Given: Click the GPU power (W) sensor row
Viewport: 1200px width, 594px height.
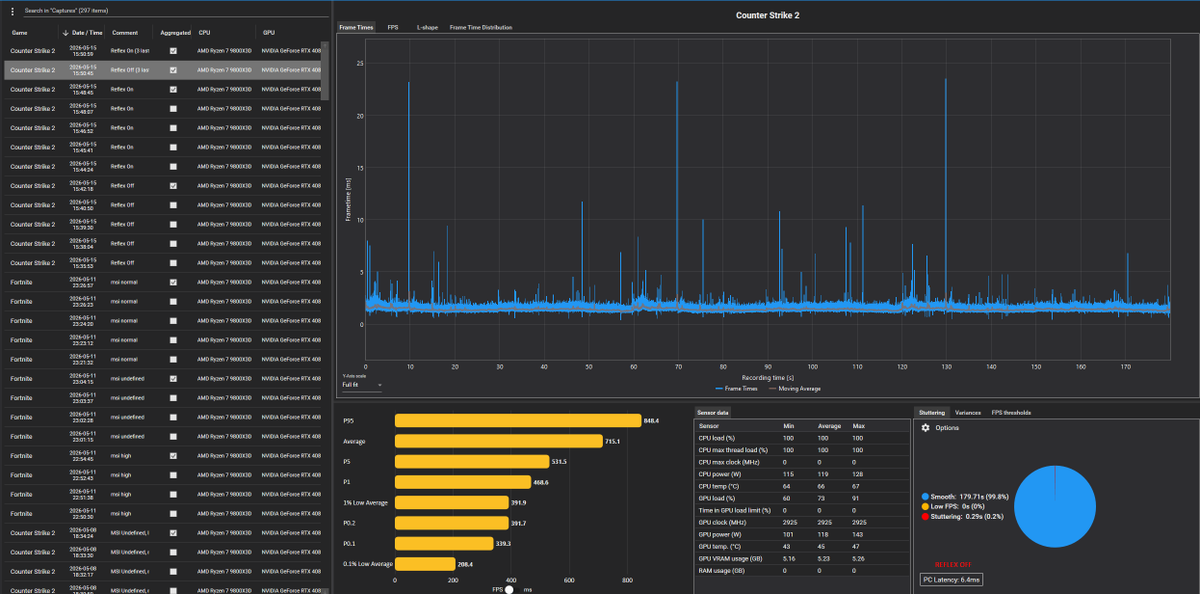Looking at the screenshot, I should click(x=801, y=534).
